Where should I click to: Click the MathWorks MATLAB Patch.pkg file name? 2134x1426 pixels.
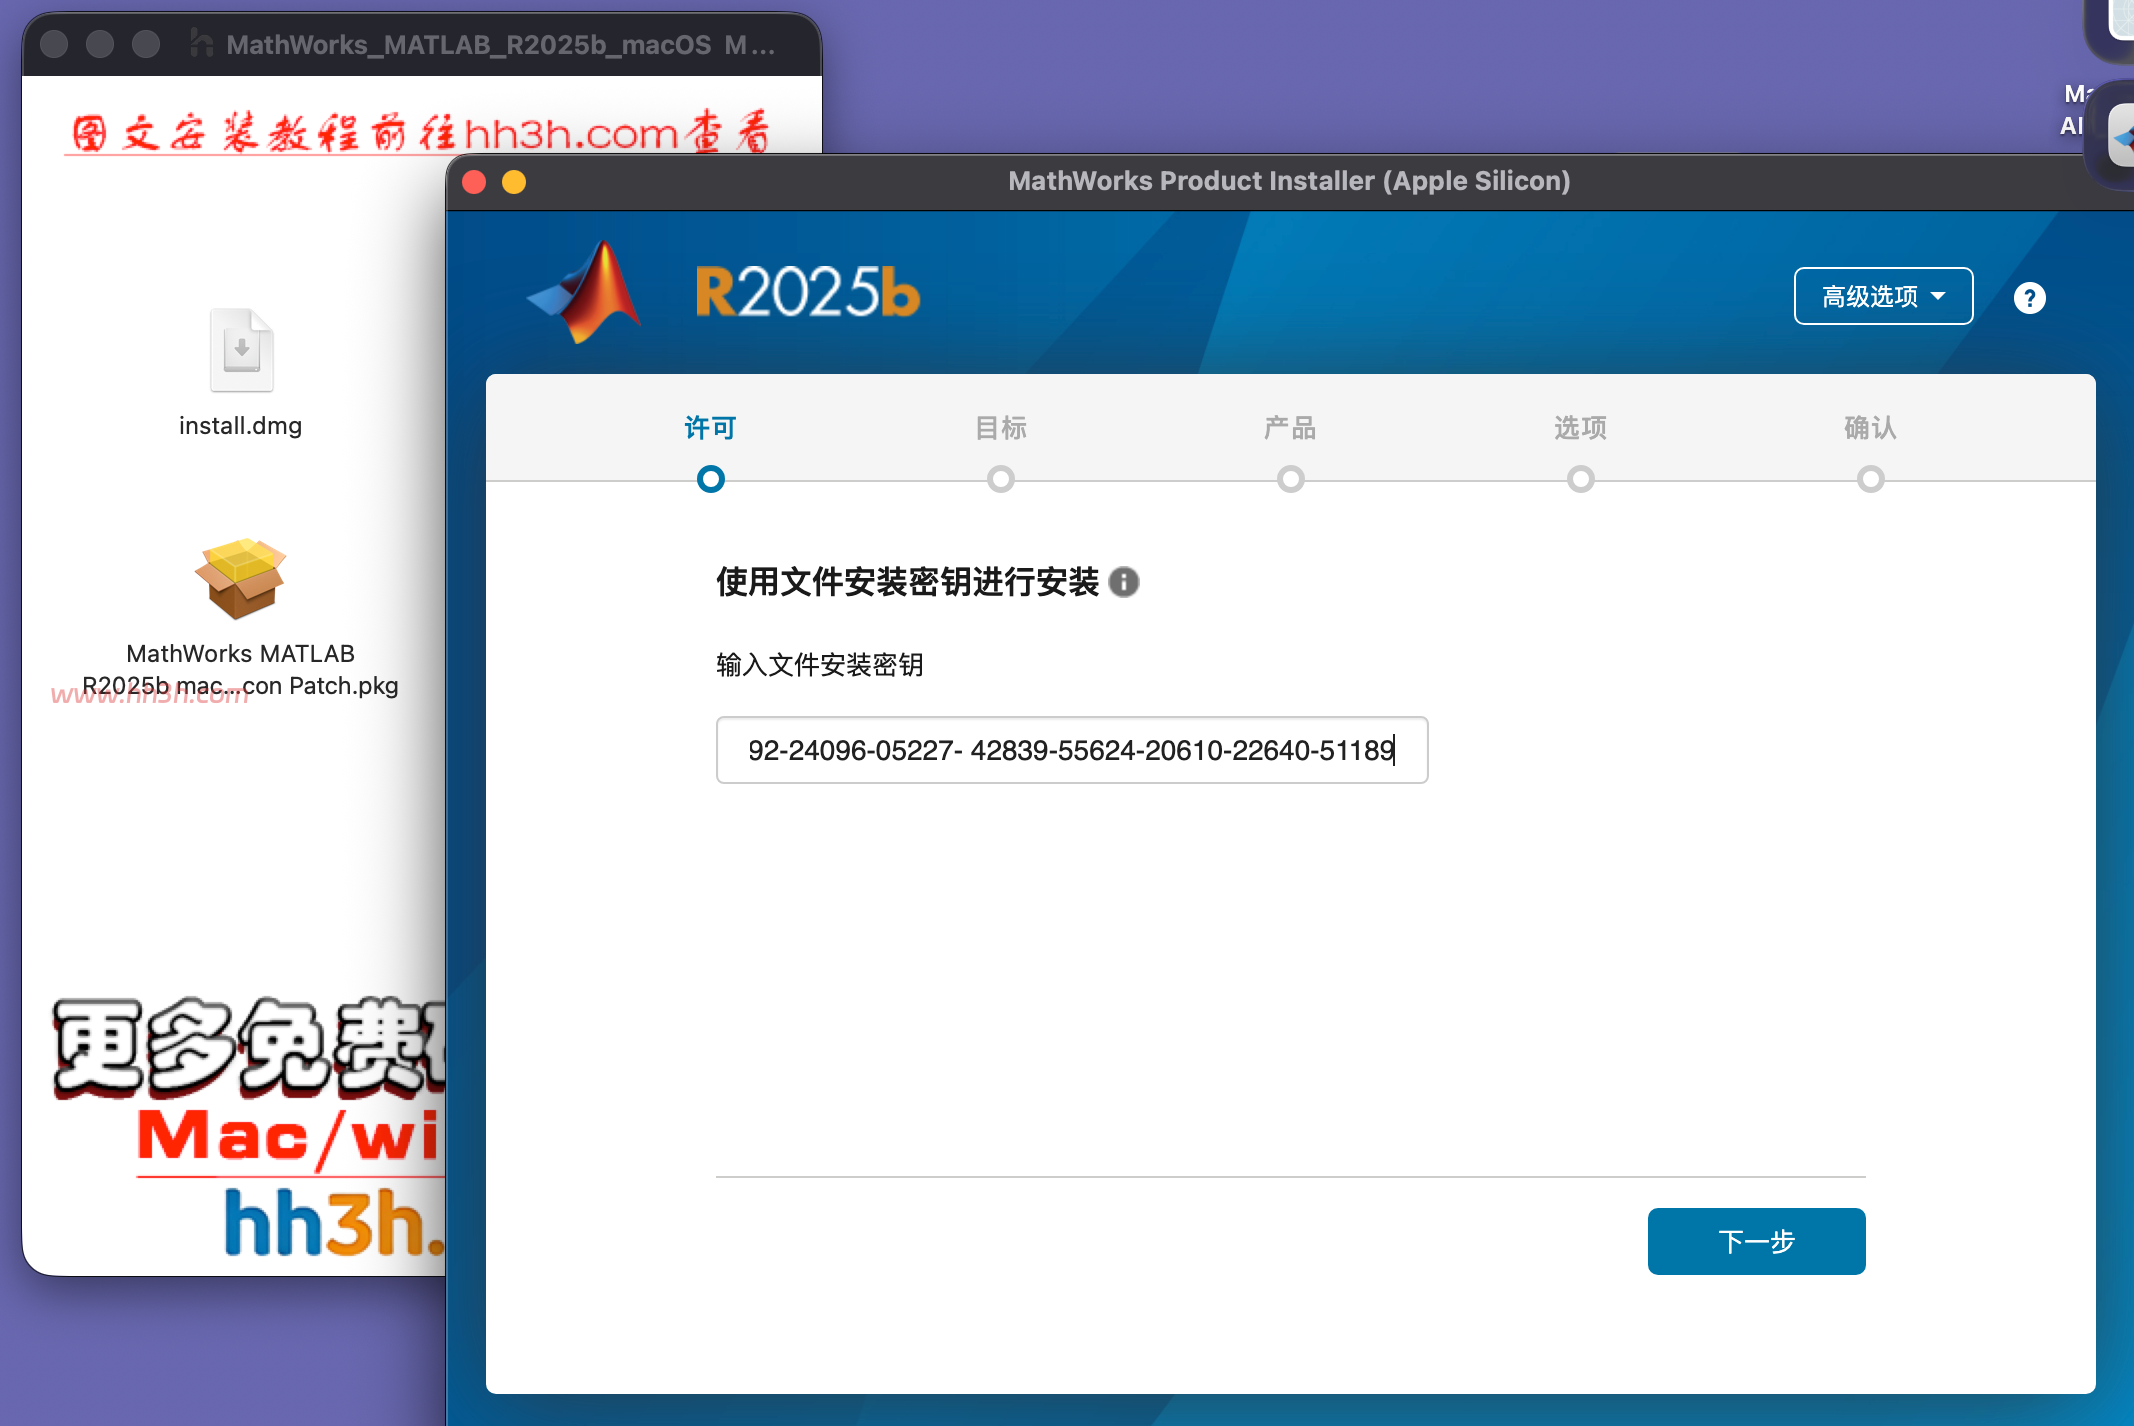tap(240, 669)
